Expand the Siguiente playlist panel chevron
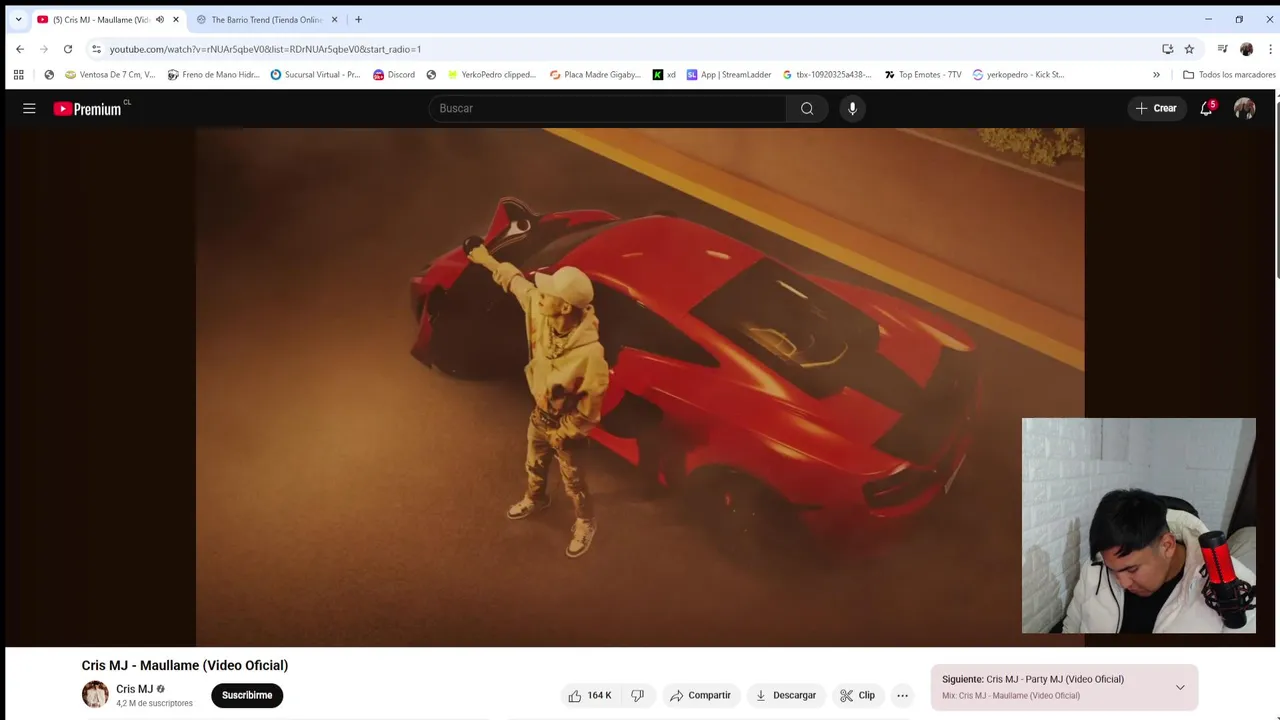This screenshot has height=720, width=1280. [x=1180, y=687]
